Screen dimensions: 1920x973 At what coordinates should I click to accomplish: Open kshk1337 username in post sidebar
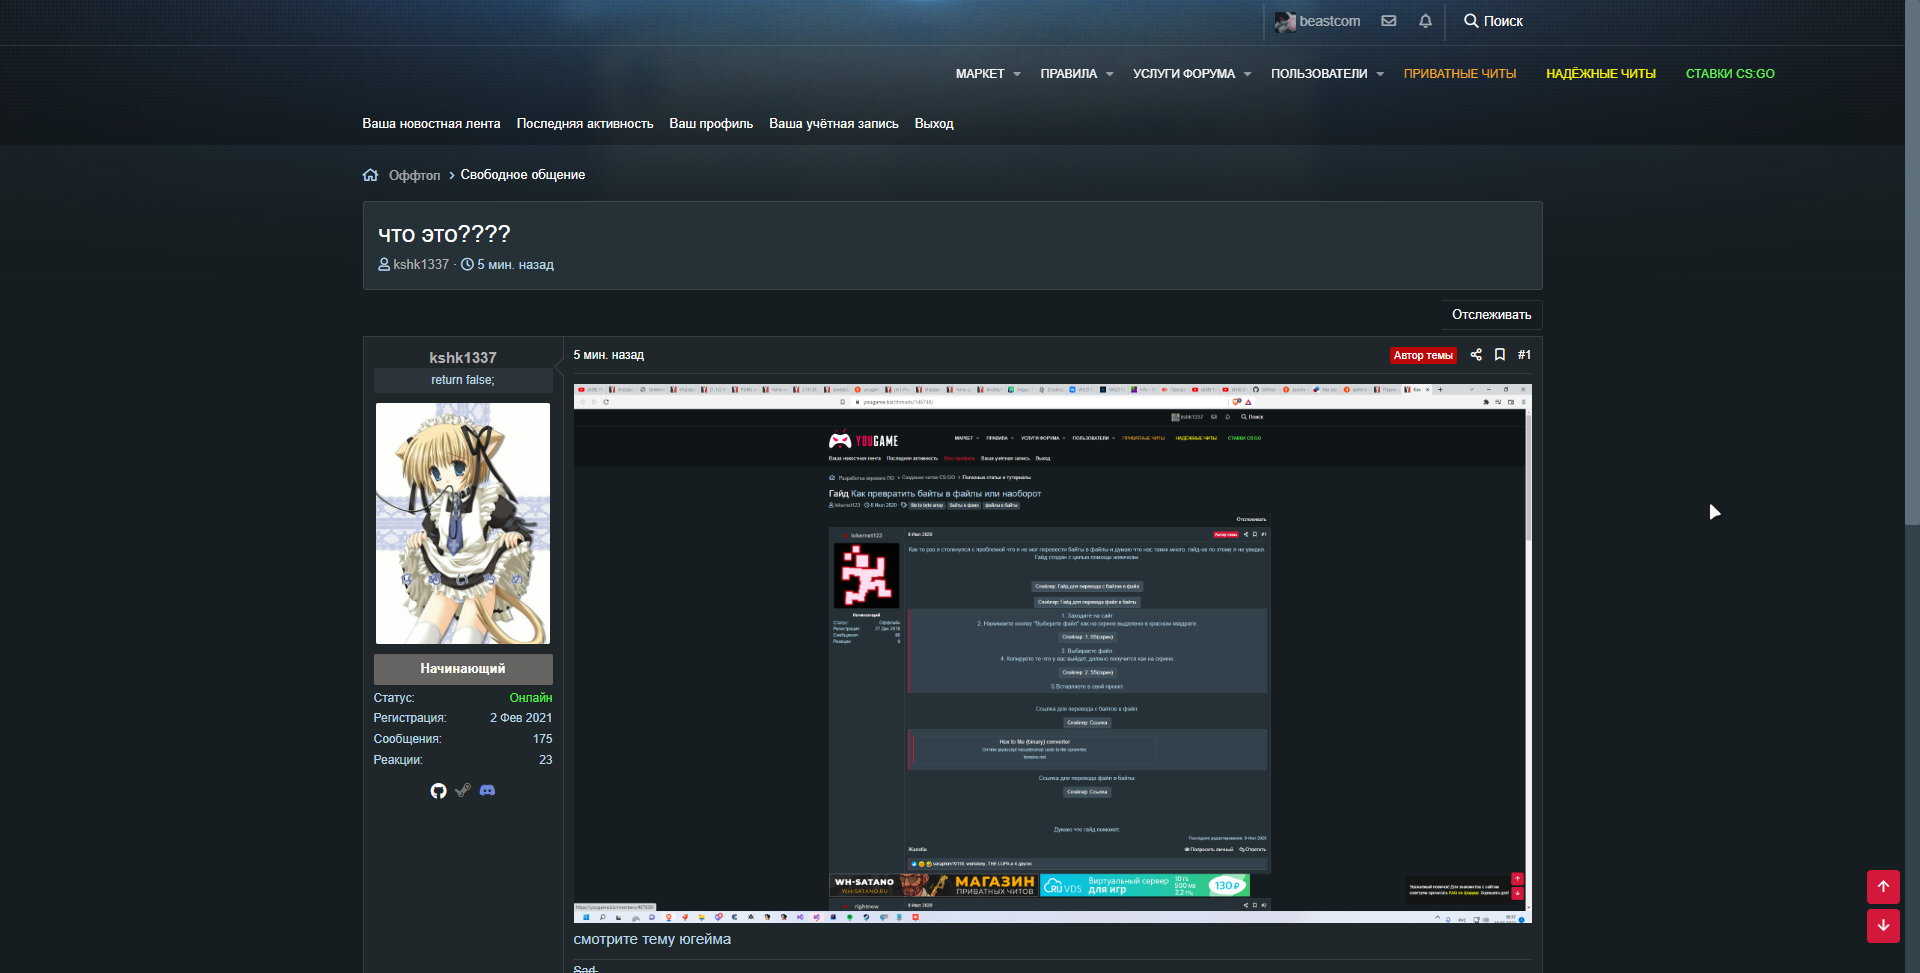tap(463, 358)
